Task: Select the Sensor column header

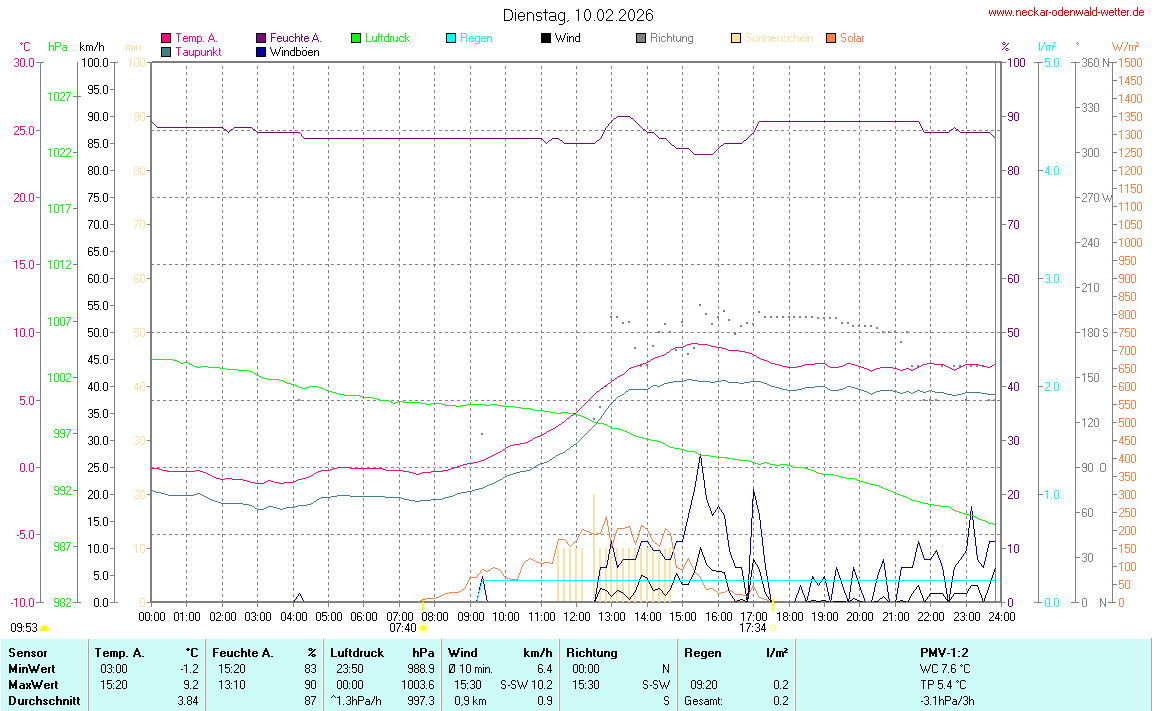Action: [x=28, y=652]
